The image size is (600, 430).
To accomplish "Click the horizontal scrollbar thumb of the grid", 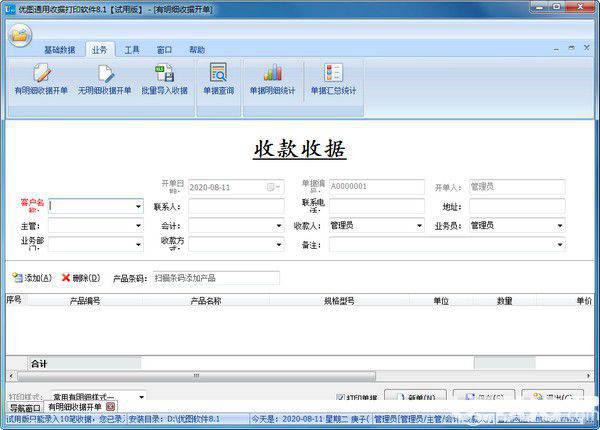I will click(196, 376).
